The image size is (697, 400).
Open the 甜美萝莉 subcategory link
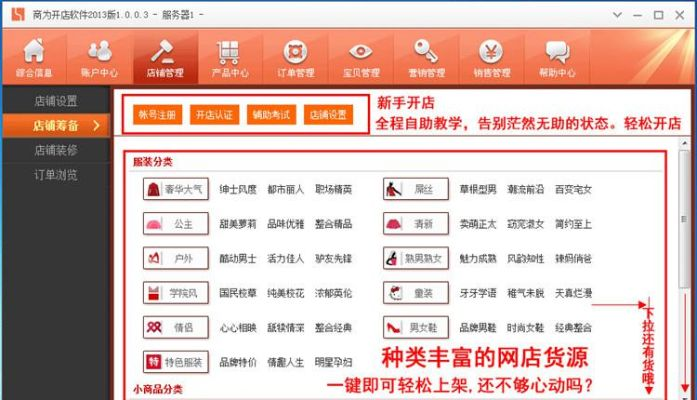tap(238, 224)
